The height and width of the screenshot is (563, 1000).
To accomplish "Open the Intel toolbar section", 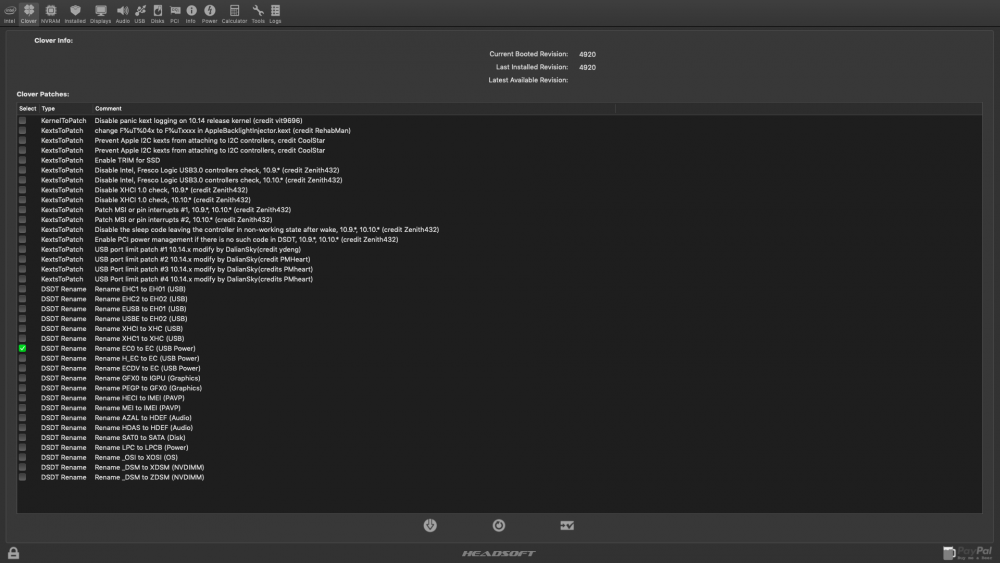I will (10, 13).
